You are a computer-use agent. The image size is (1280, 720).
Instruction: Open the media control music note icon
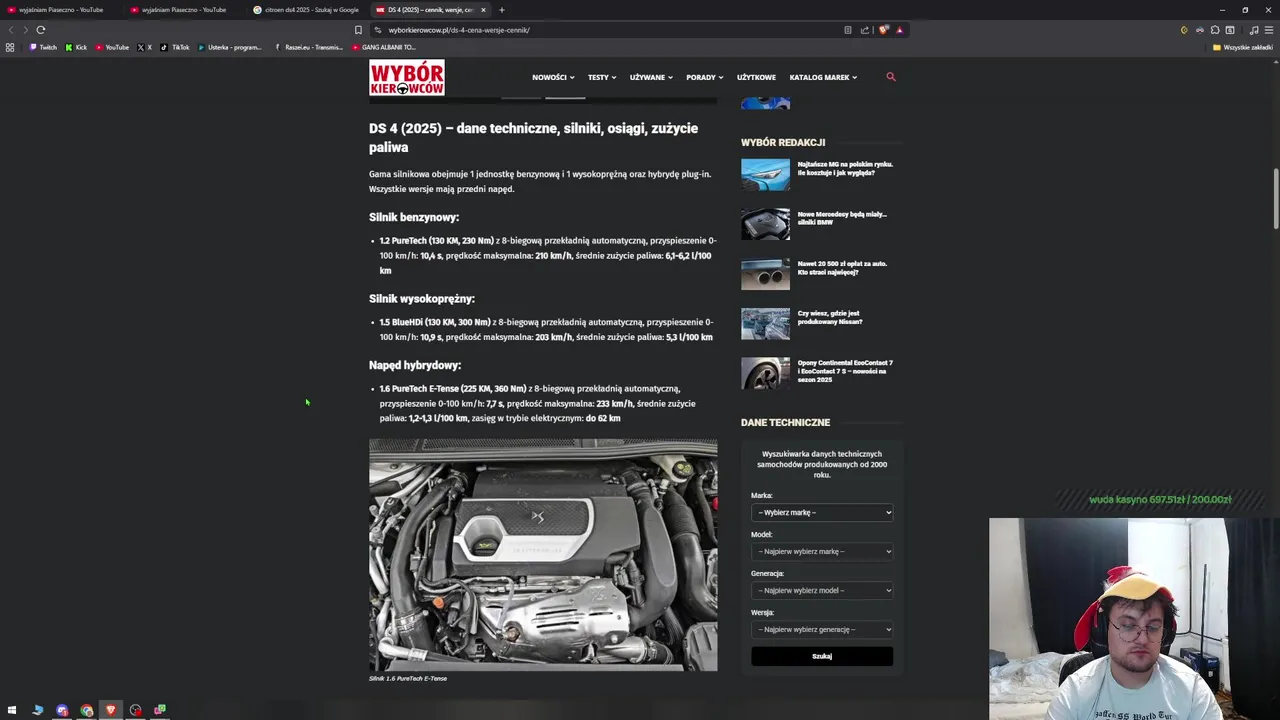click(1254, 30)
